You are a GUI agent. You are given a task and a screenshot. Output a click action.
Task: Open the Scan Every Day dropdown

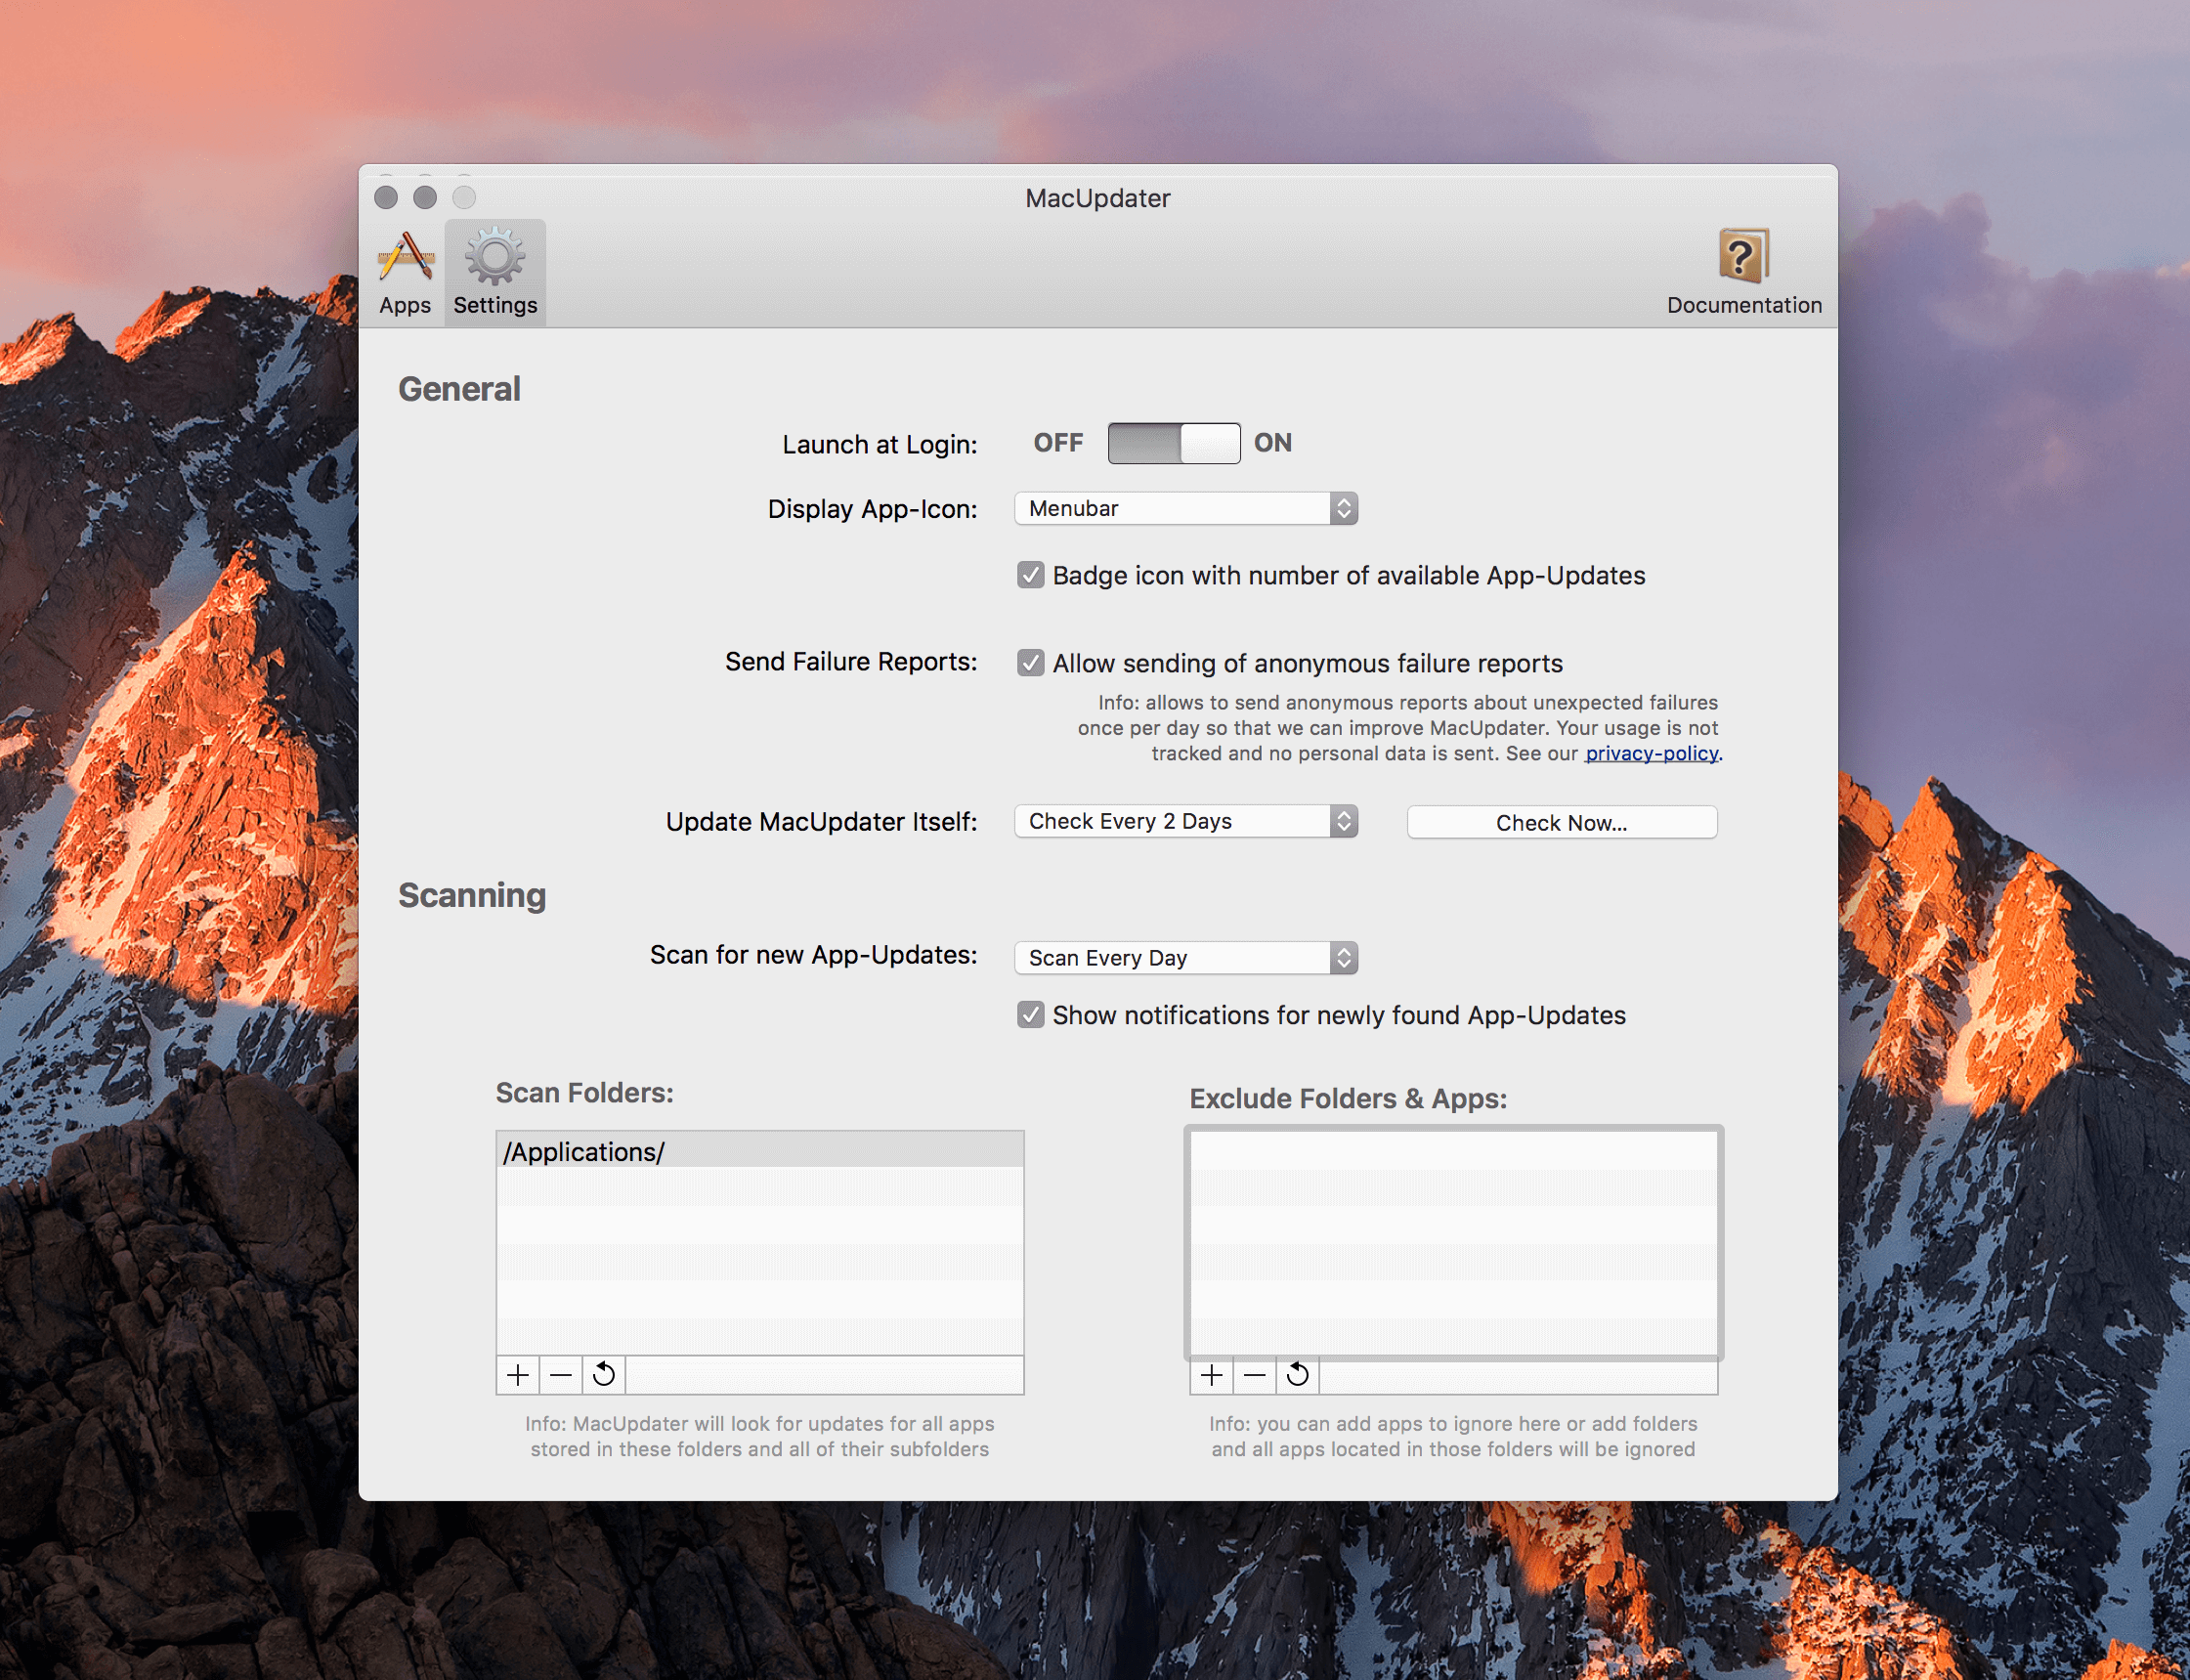1186,958
